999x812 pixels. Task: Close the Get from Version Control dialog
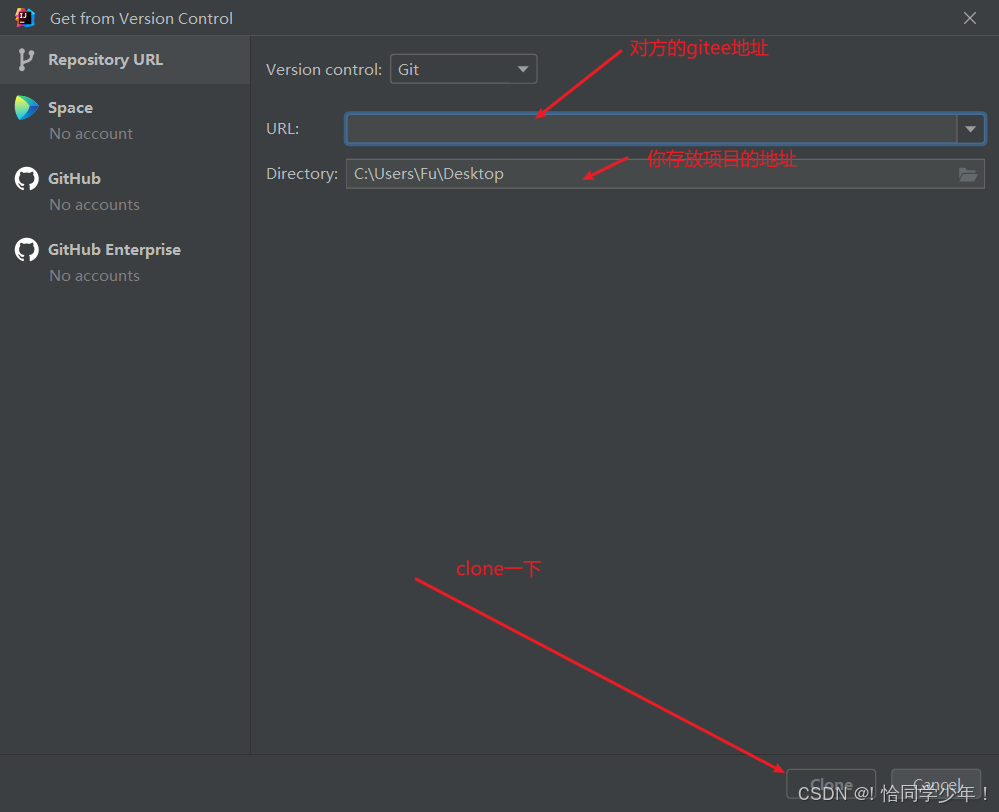[x=970, y=18]
